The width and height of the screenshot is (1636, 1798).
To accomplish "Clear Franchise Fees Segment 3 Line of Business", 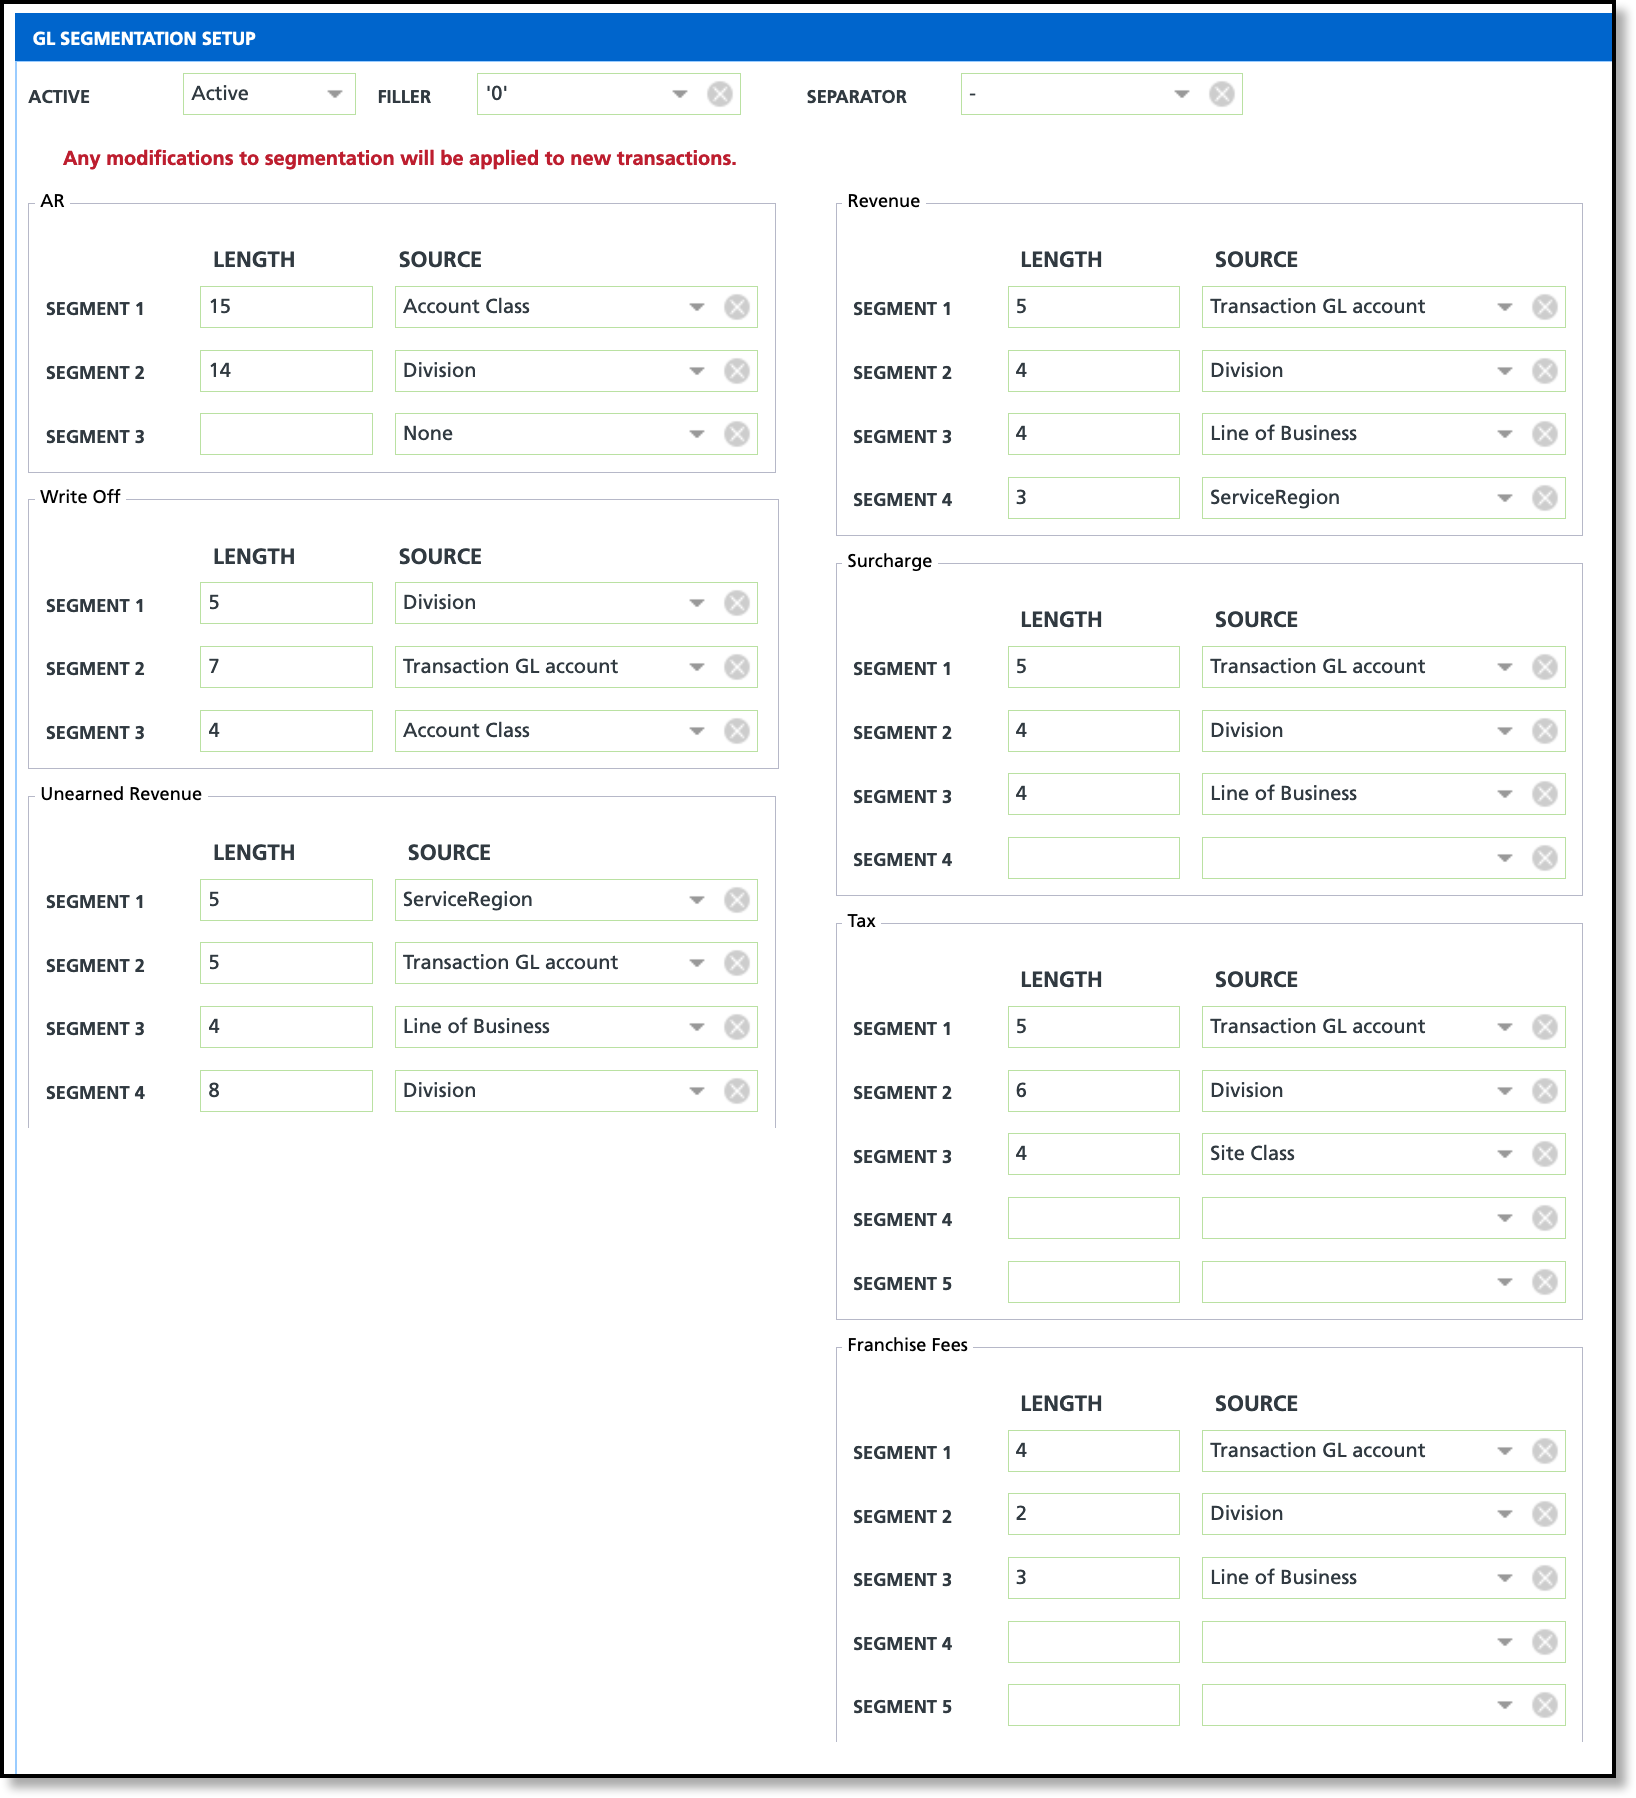I will 1545,1578.
